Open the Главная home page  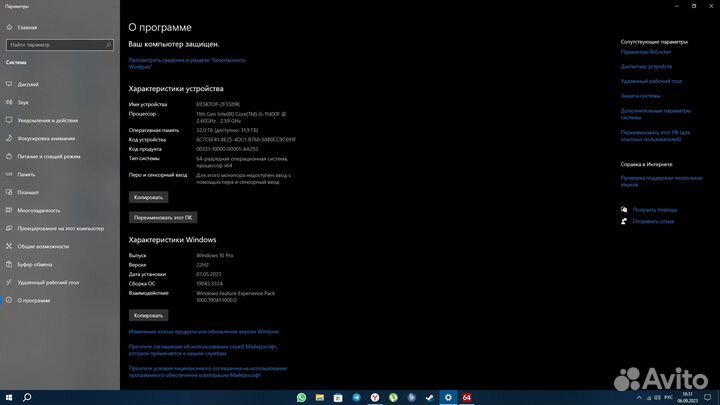22,28
